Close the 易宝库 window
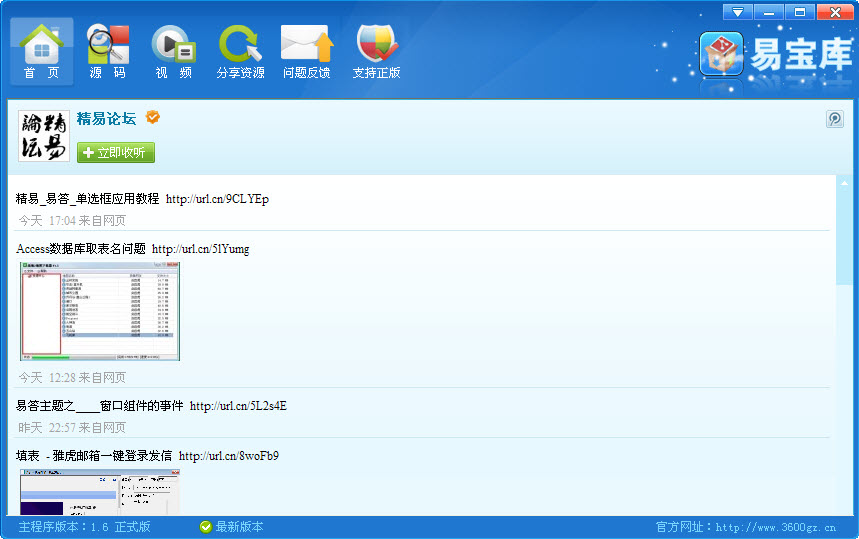This screenshot has height=539, width=859. coord(835,12)
